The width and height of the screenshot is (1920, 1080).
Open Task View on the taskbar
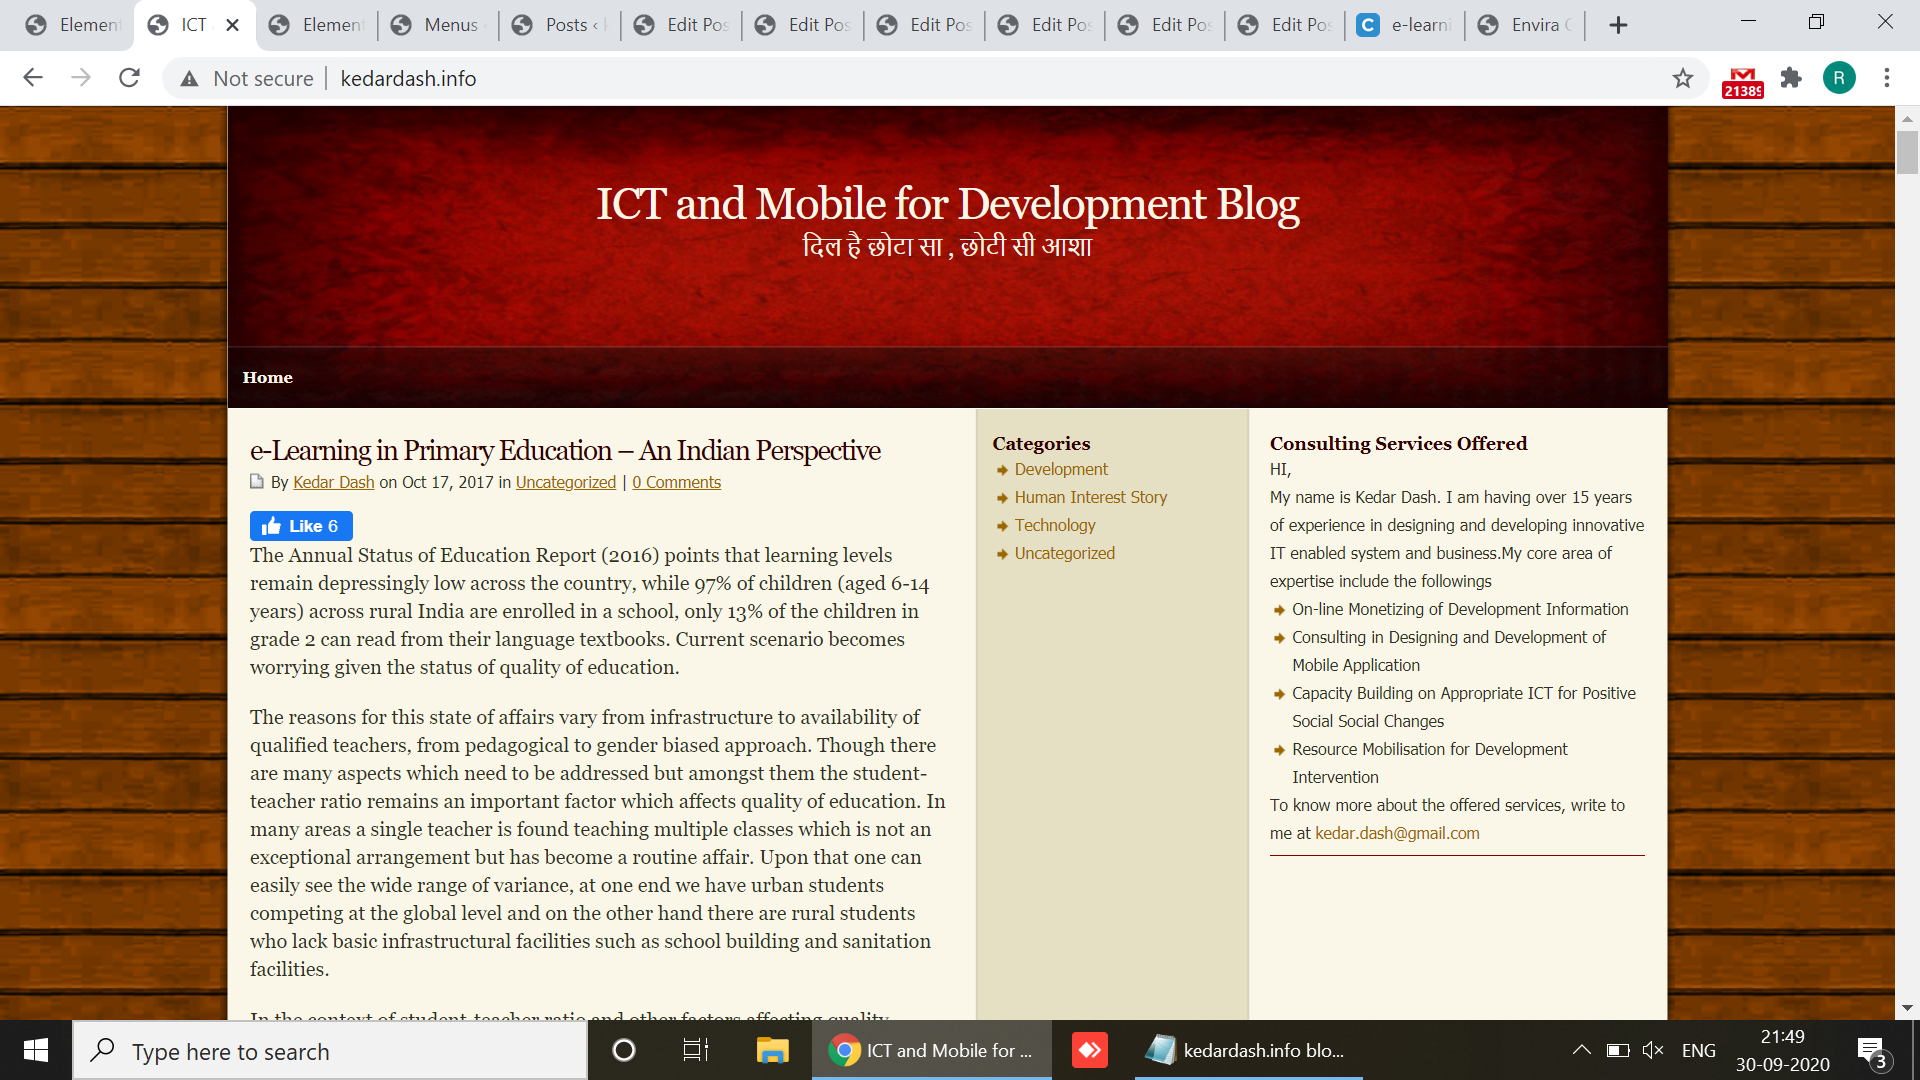pos(695,1050)
